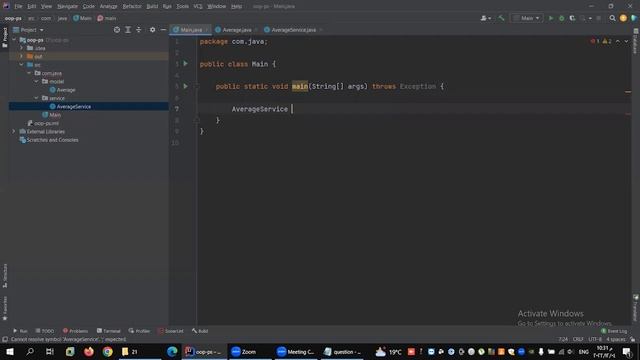Viewport: 640px width, 360px height.
Task: Toggle the Database tool window stripe
Action: coord(636,41)
